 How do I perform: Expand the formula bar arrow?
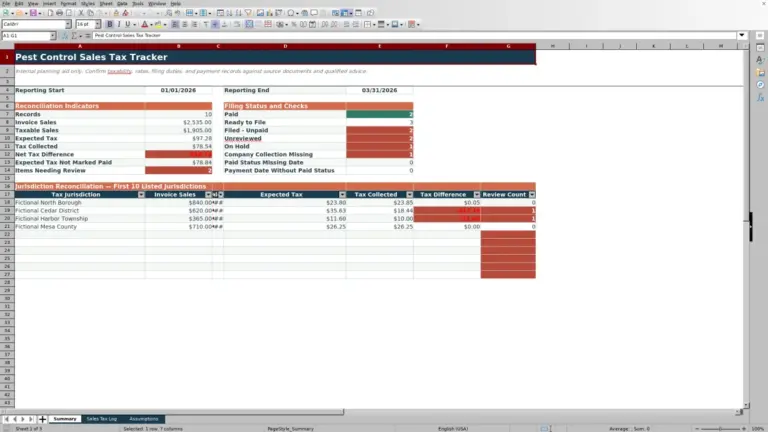pos(742,35)
